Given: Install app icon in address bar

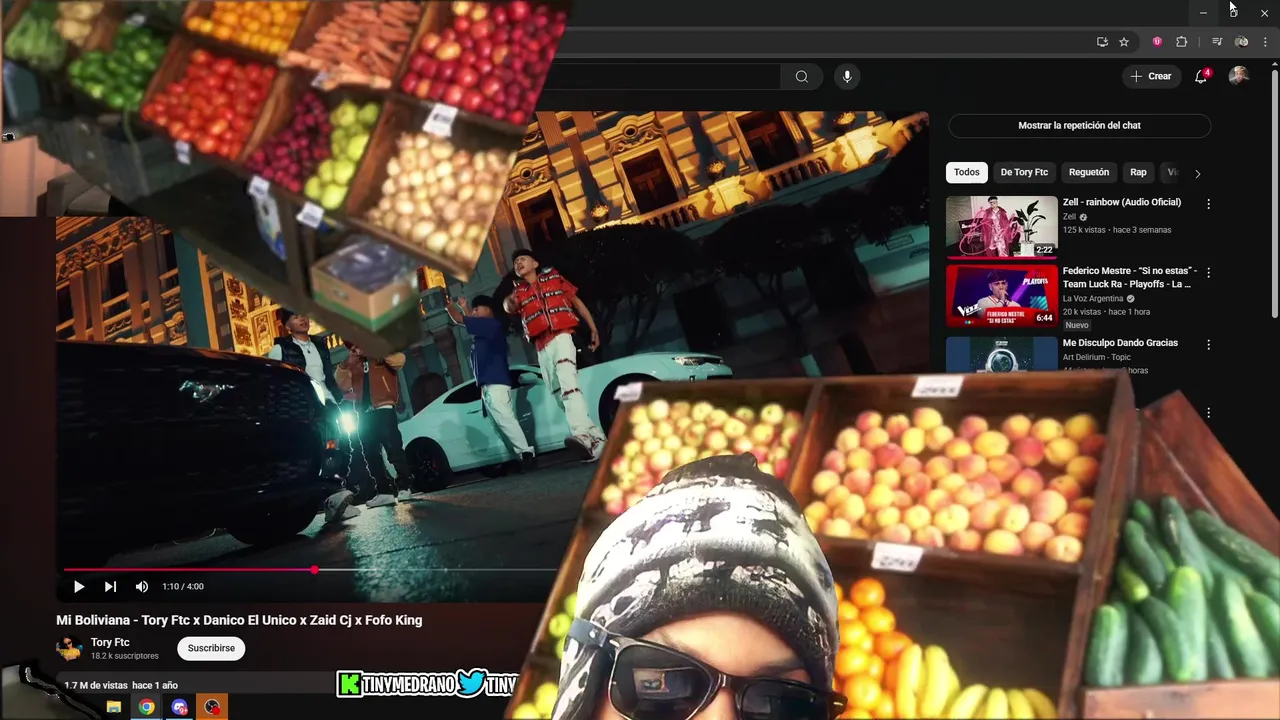Looking at the screenshot, I should pyautogui.click(x=1102, y=42).
